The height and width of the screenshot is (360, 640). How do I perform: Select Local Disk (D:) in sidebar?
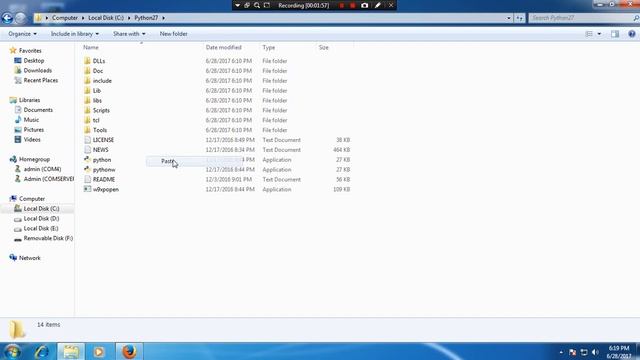tap(41, 218)
